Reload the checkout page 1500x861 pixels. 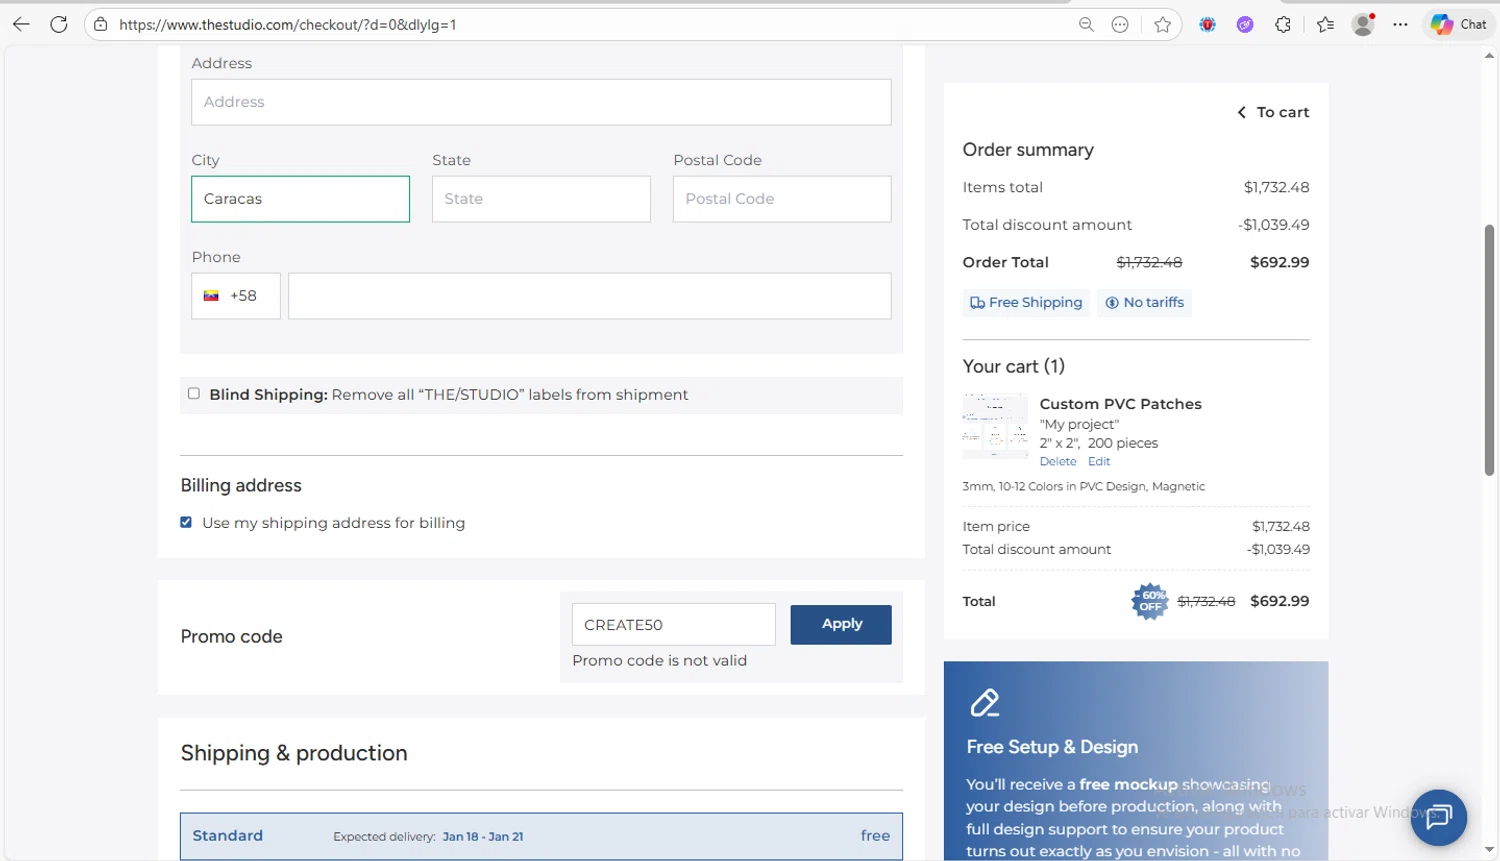[59, 24]
